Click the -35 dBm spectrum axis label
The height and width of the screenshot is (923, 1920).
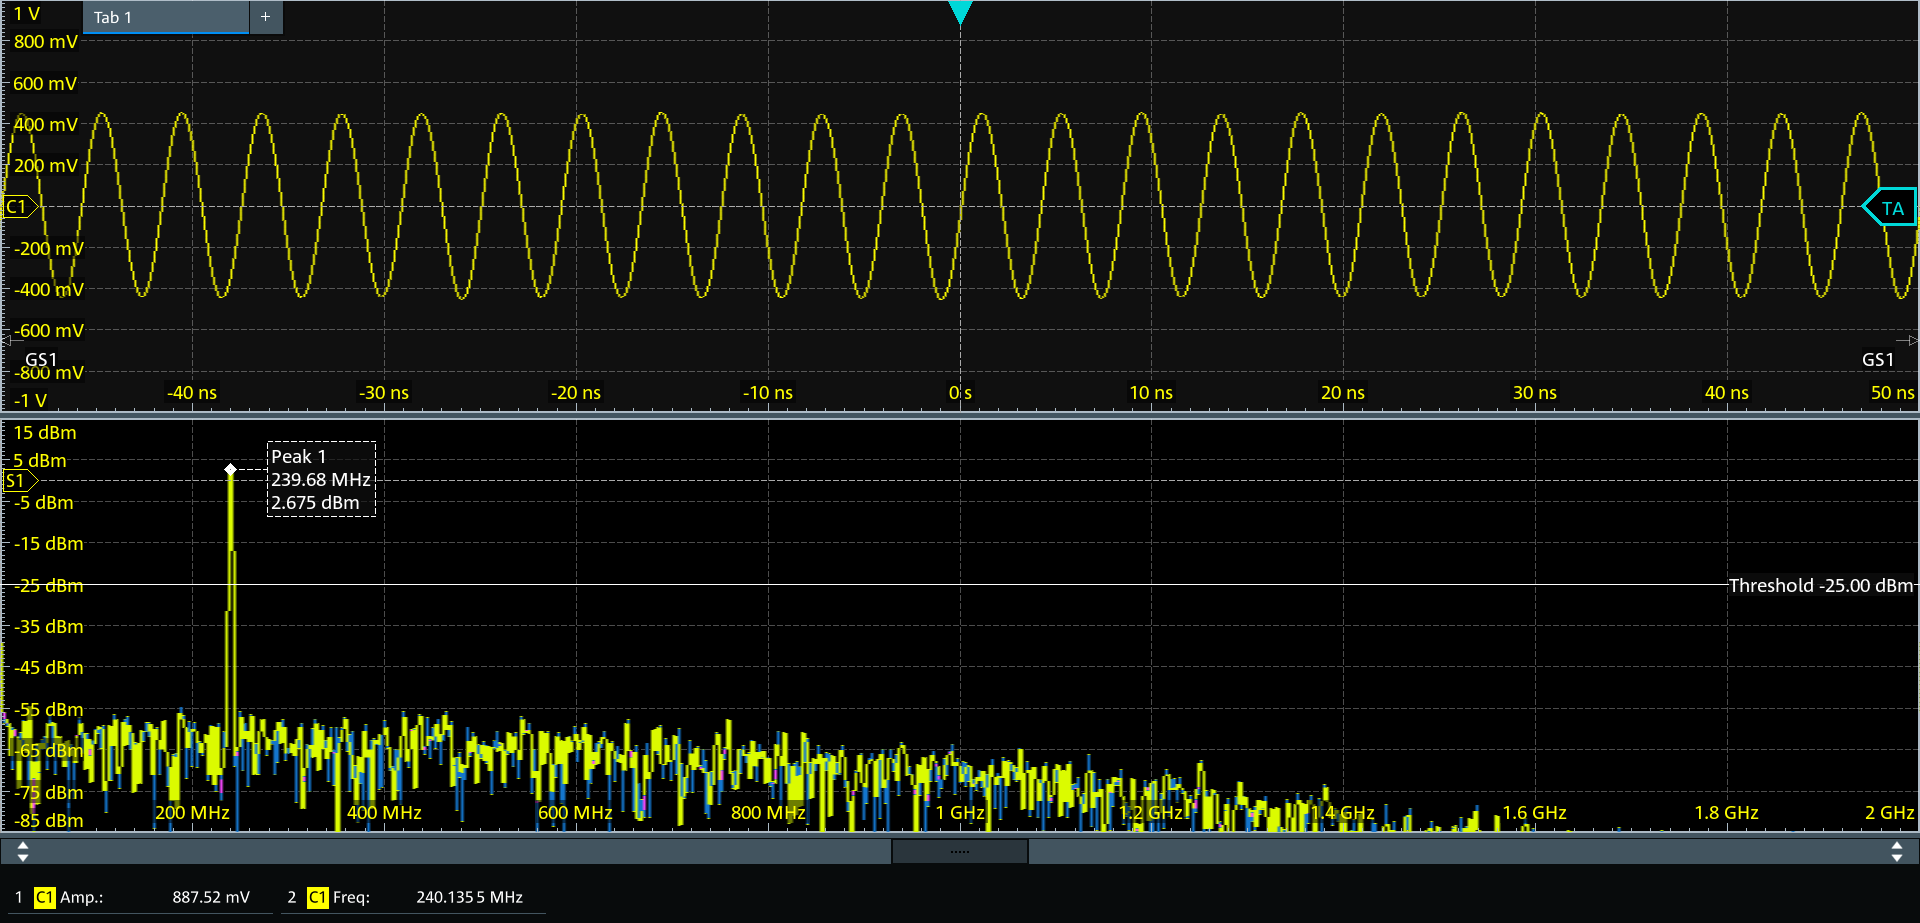[x=48, y=627]
